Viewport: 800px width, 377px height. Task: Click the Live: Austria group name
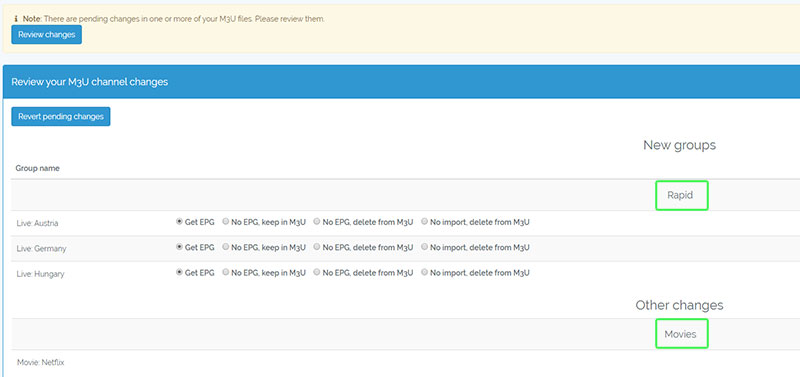[37, 223]
